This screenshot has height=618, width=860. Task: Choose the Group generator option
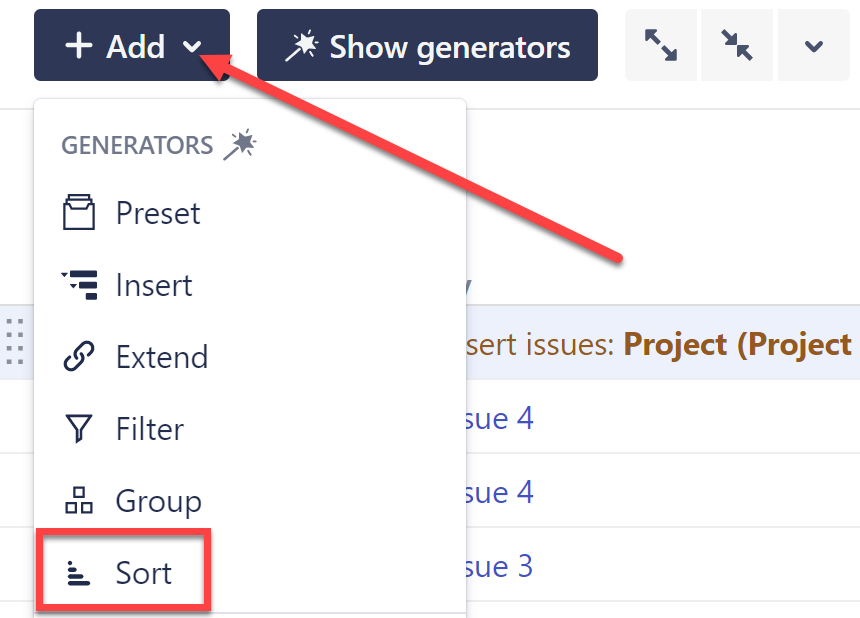pyautogui.click(x=158, y=501)
